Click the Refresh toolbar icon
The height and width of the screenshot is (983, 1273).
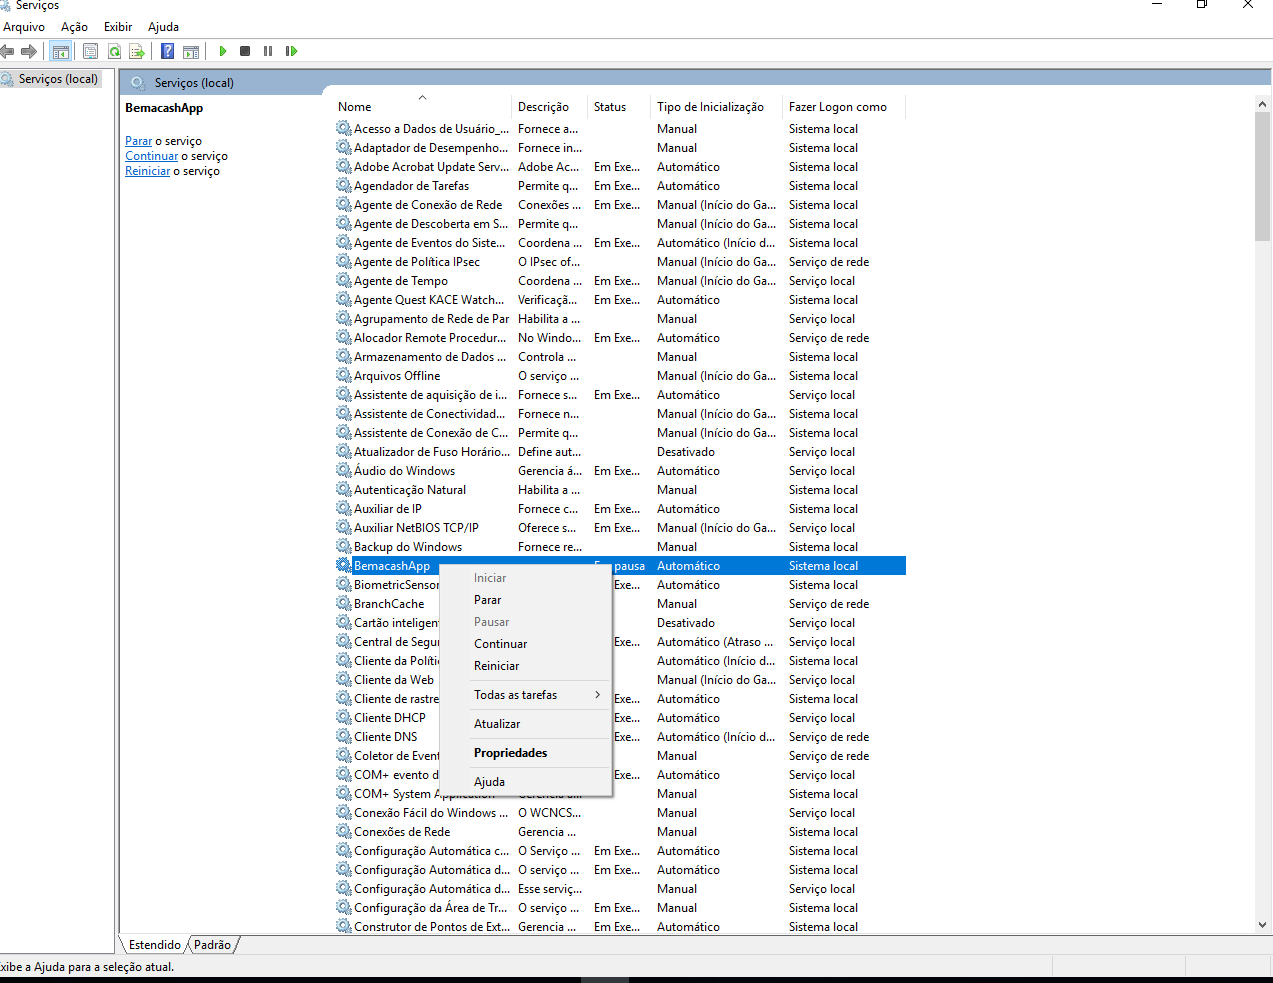[x=114, y=51]
